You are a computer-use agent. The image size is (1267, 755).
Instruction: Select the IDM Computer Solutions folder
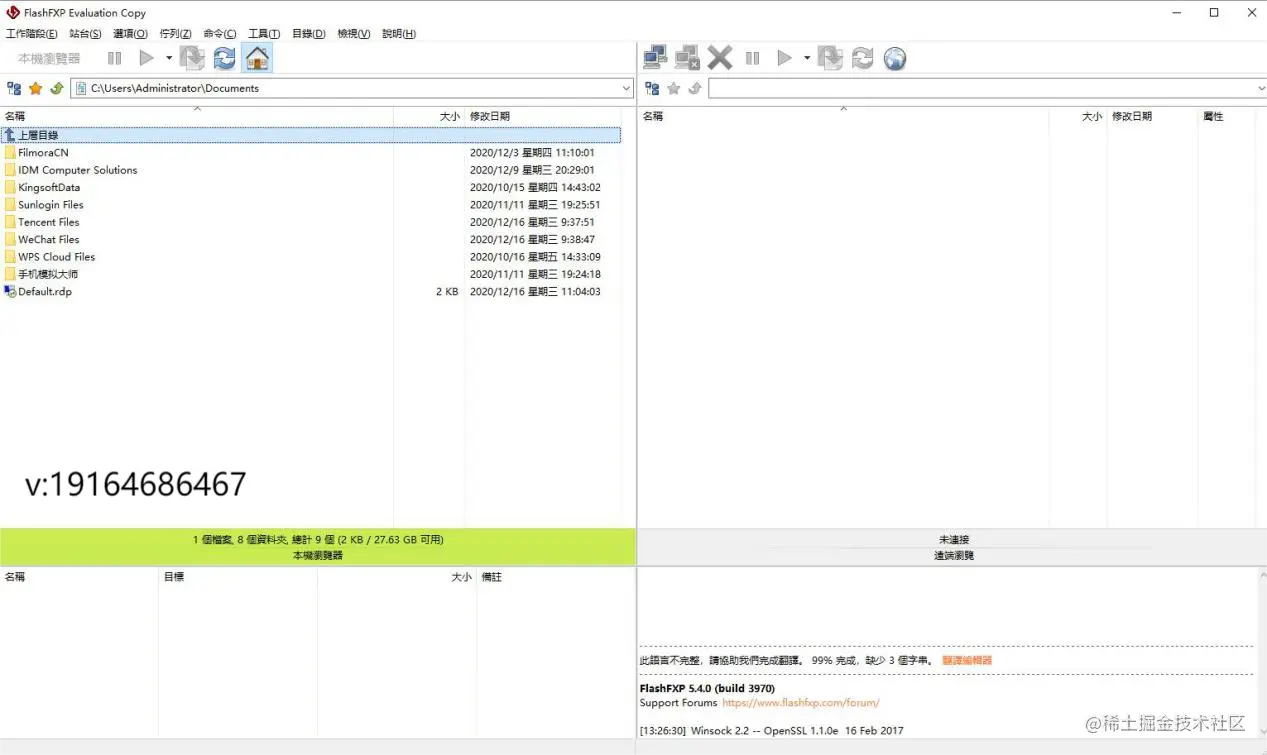coord(77,170)
